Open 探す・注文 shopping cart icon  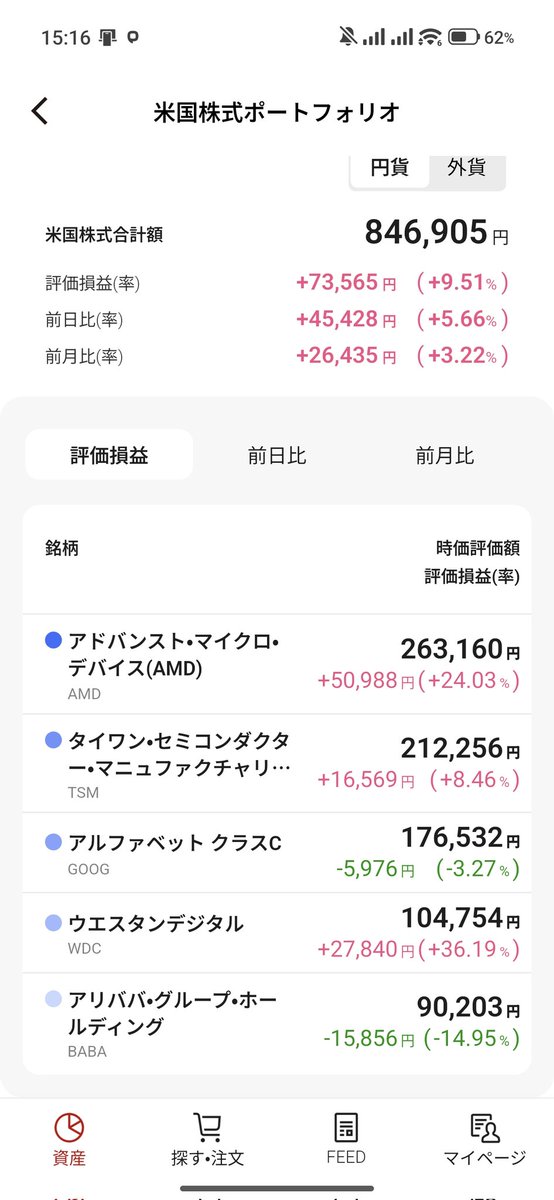[207, 1127]
